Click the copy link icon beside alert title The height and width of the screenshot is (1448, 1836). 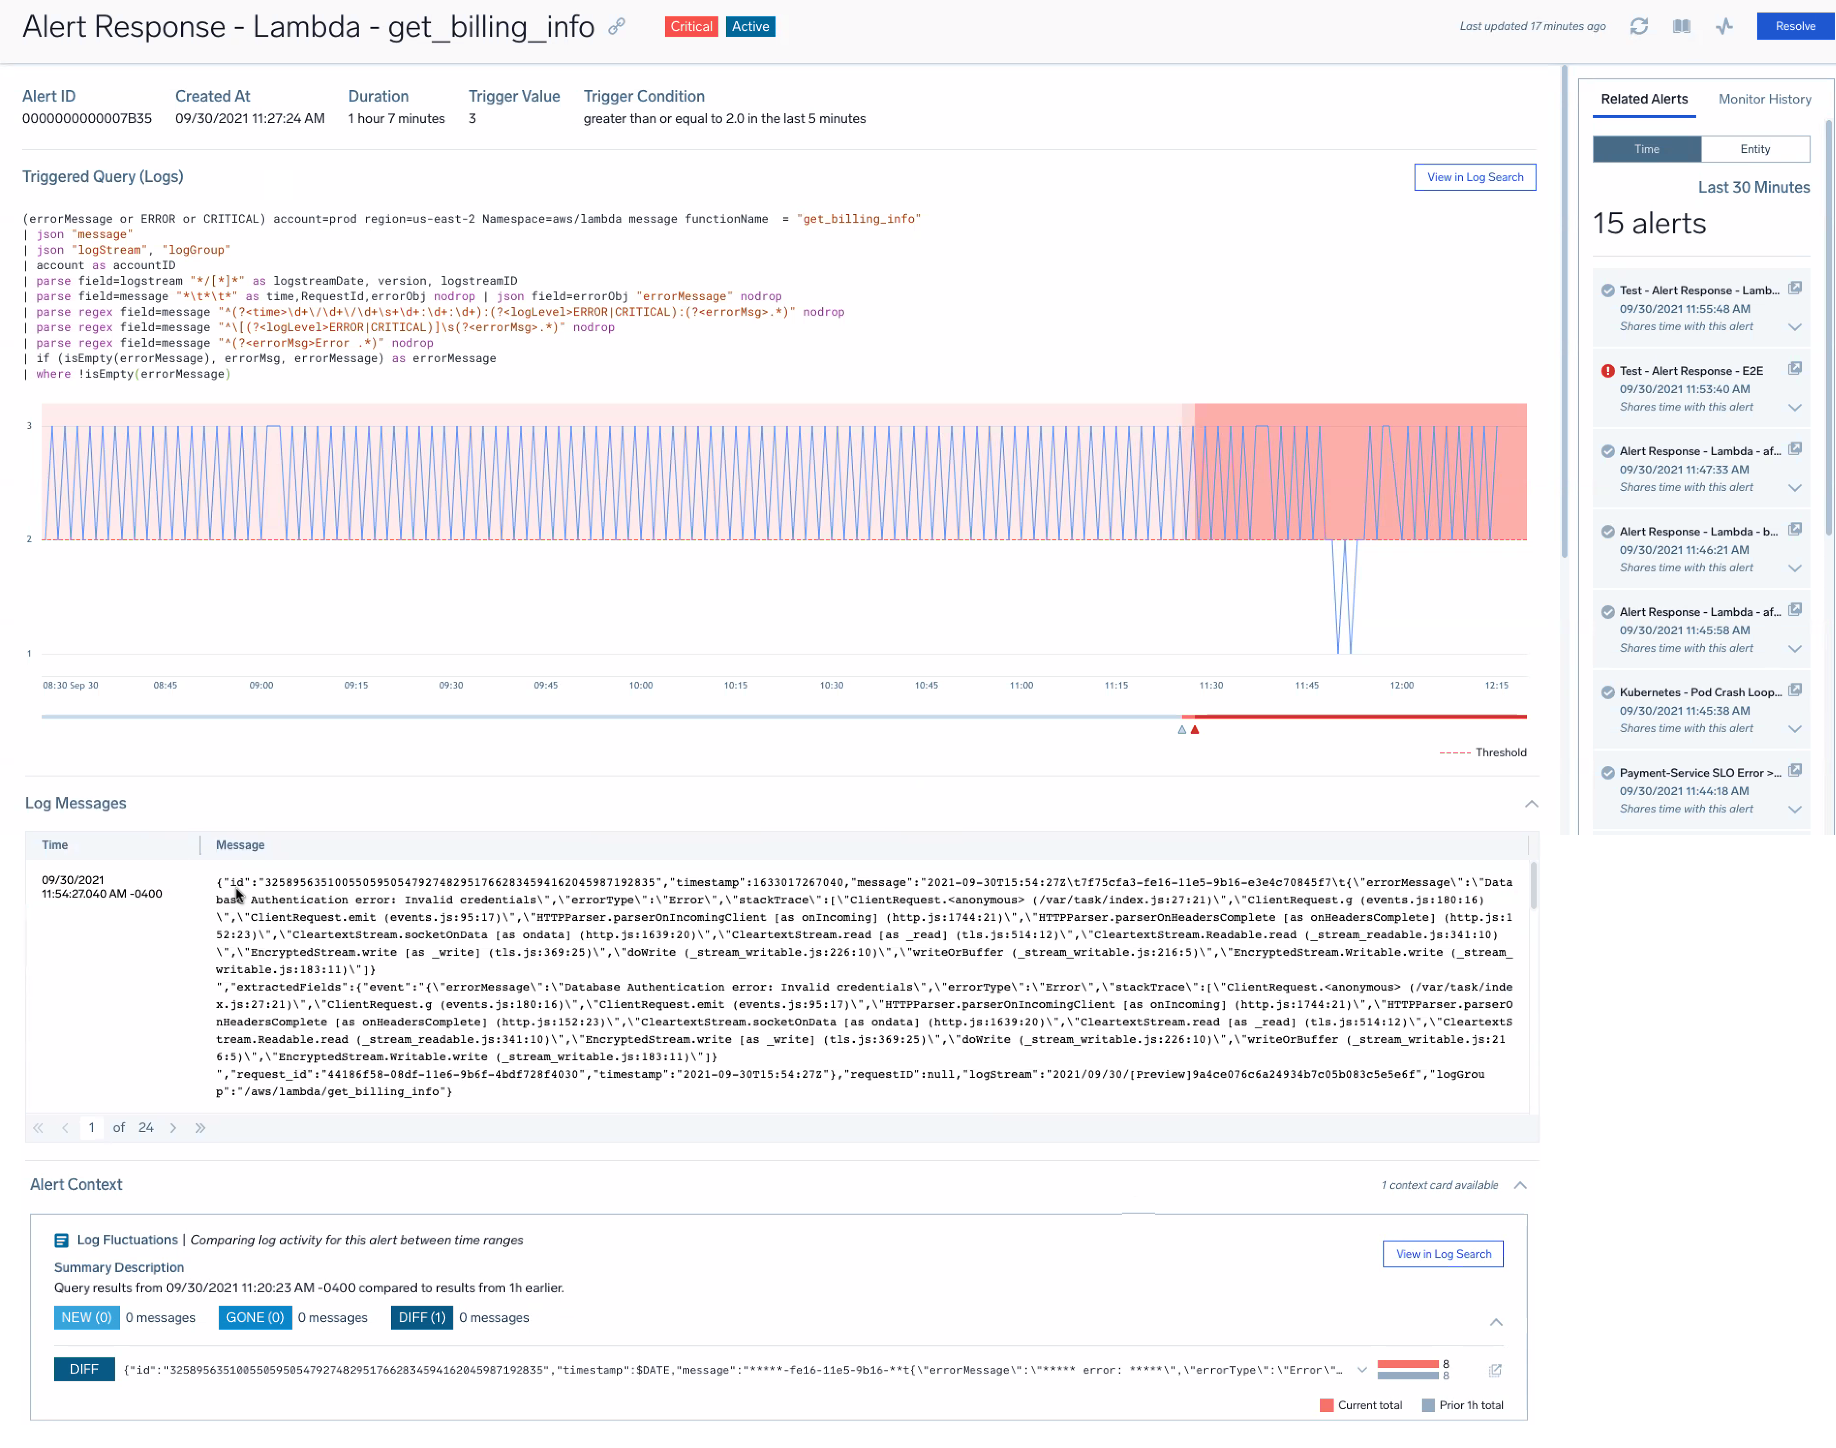pyautogui.click(x=618, y=27)
